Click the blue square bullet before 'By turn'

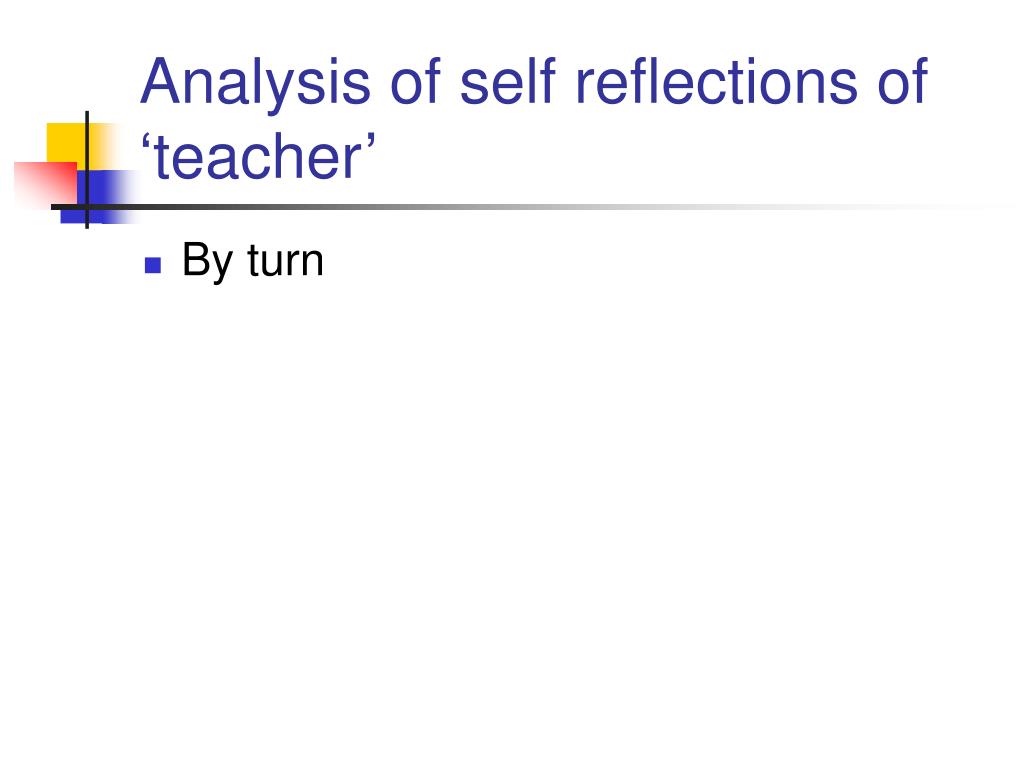pos(153,264)
